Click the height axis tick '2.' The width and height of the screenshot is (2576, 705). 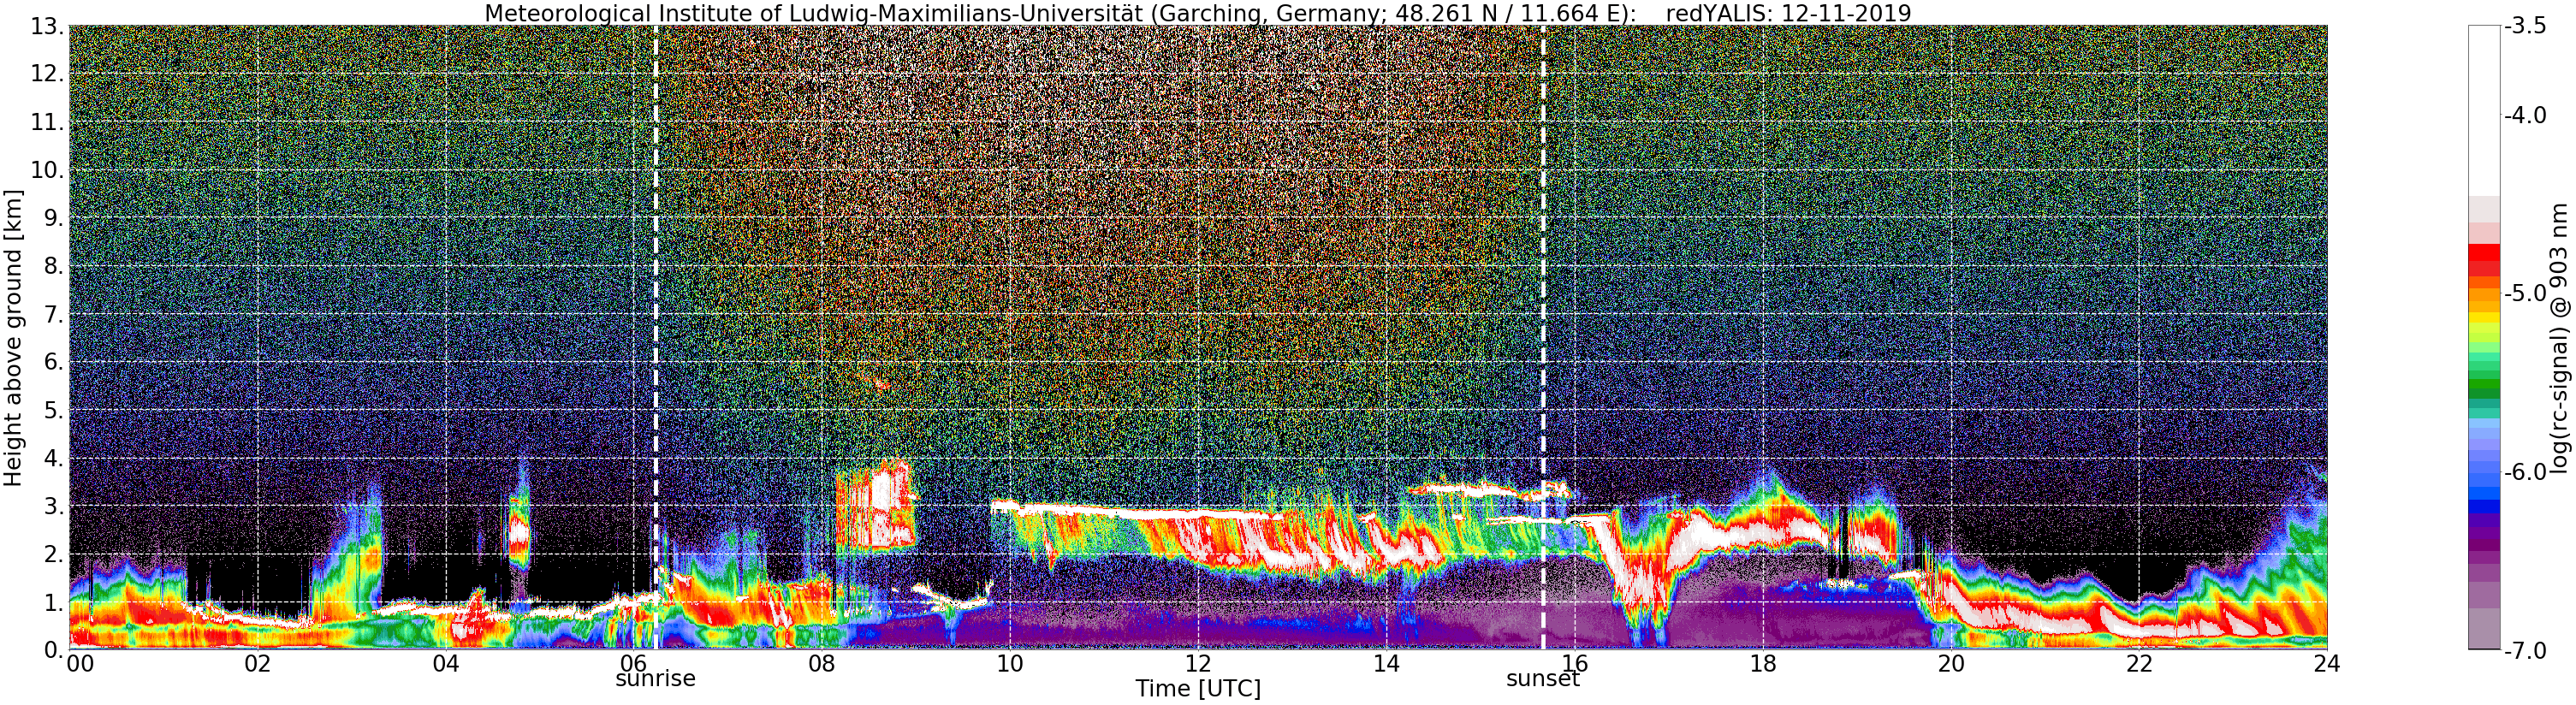point(53,554)
